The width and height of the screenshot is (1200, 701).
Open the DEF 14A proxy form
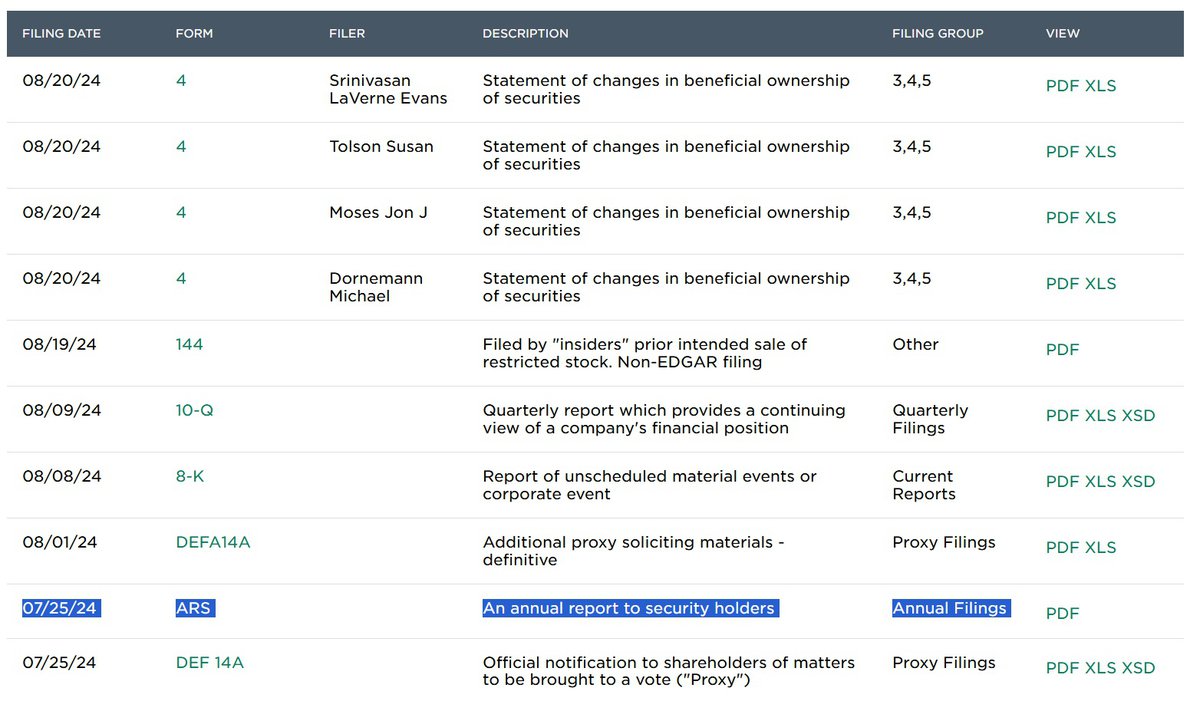point(210,663)
